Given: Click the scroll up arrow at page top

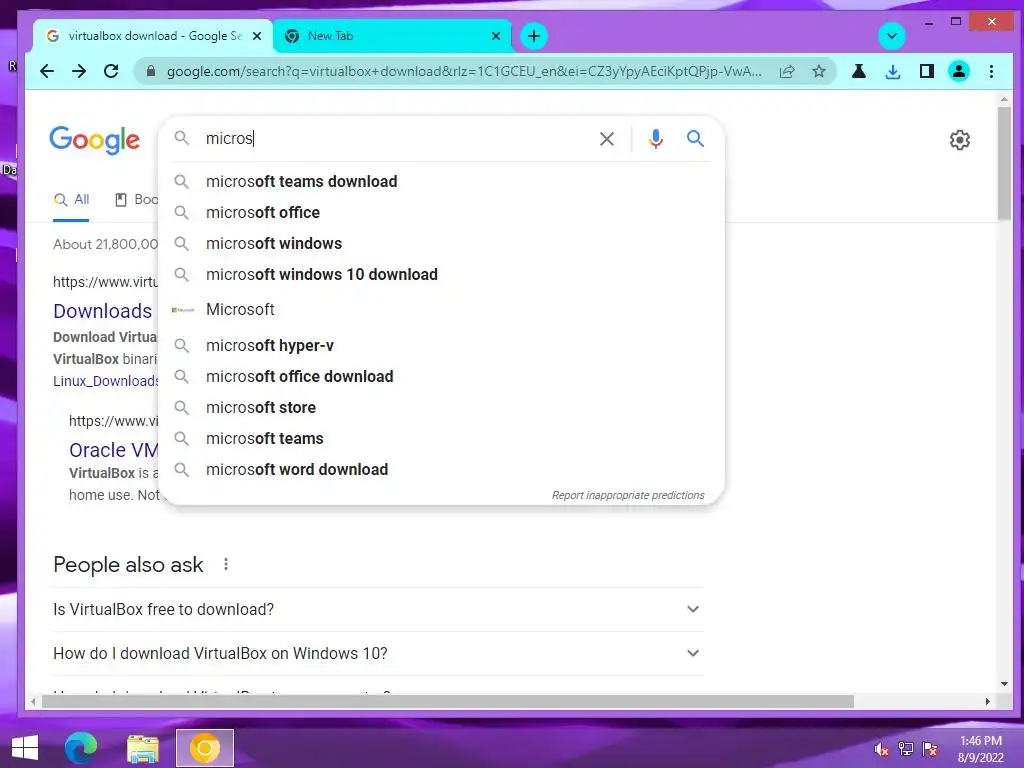Looking at the screenshot, I should pyautogui.click(x=1004, y=99).
